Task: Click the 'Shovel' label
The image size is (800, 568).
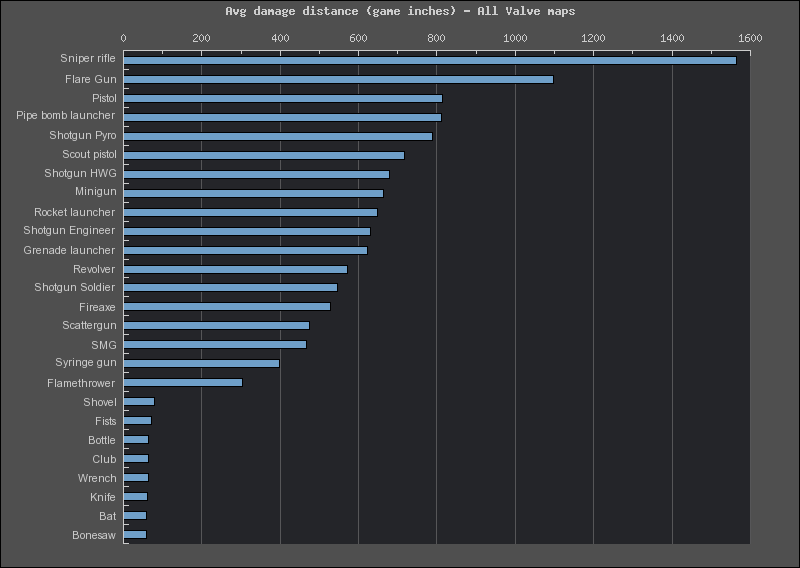Action: [100, 402]
